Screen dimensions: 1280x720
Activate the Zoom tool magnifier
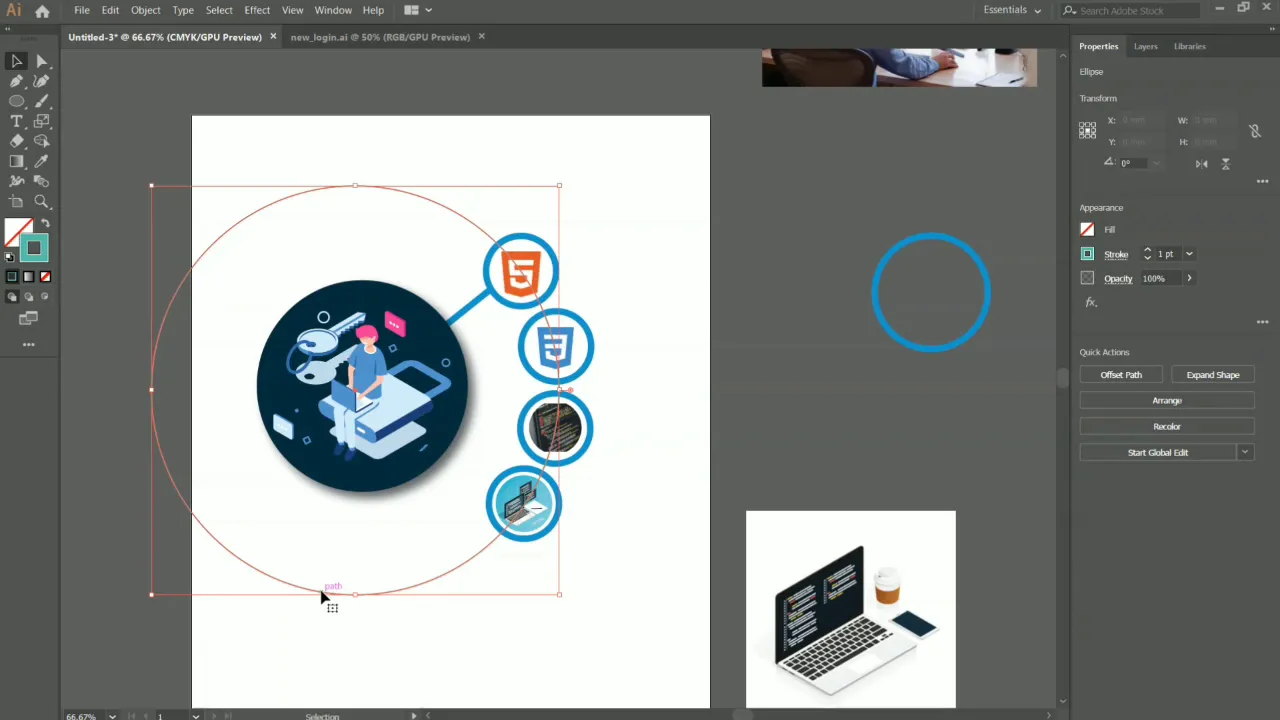point(42,201)
